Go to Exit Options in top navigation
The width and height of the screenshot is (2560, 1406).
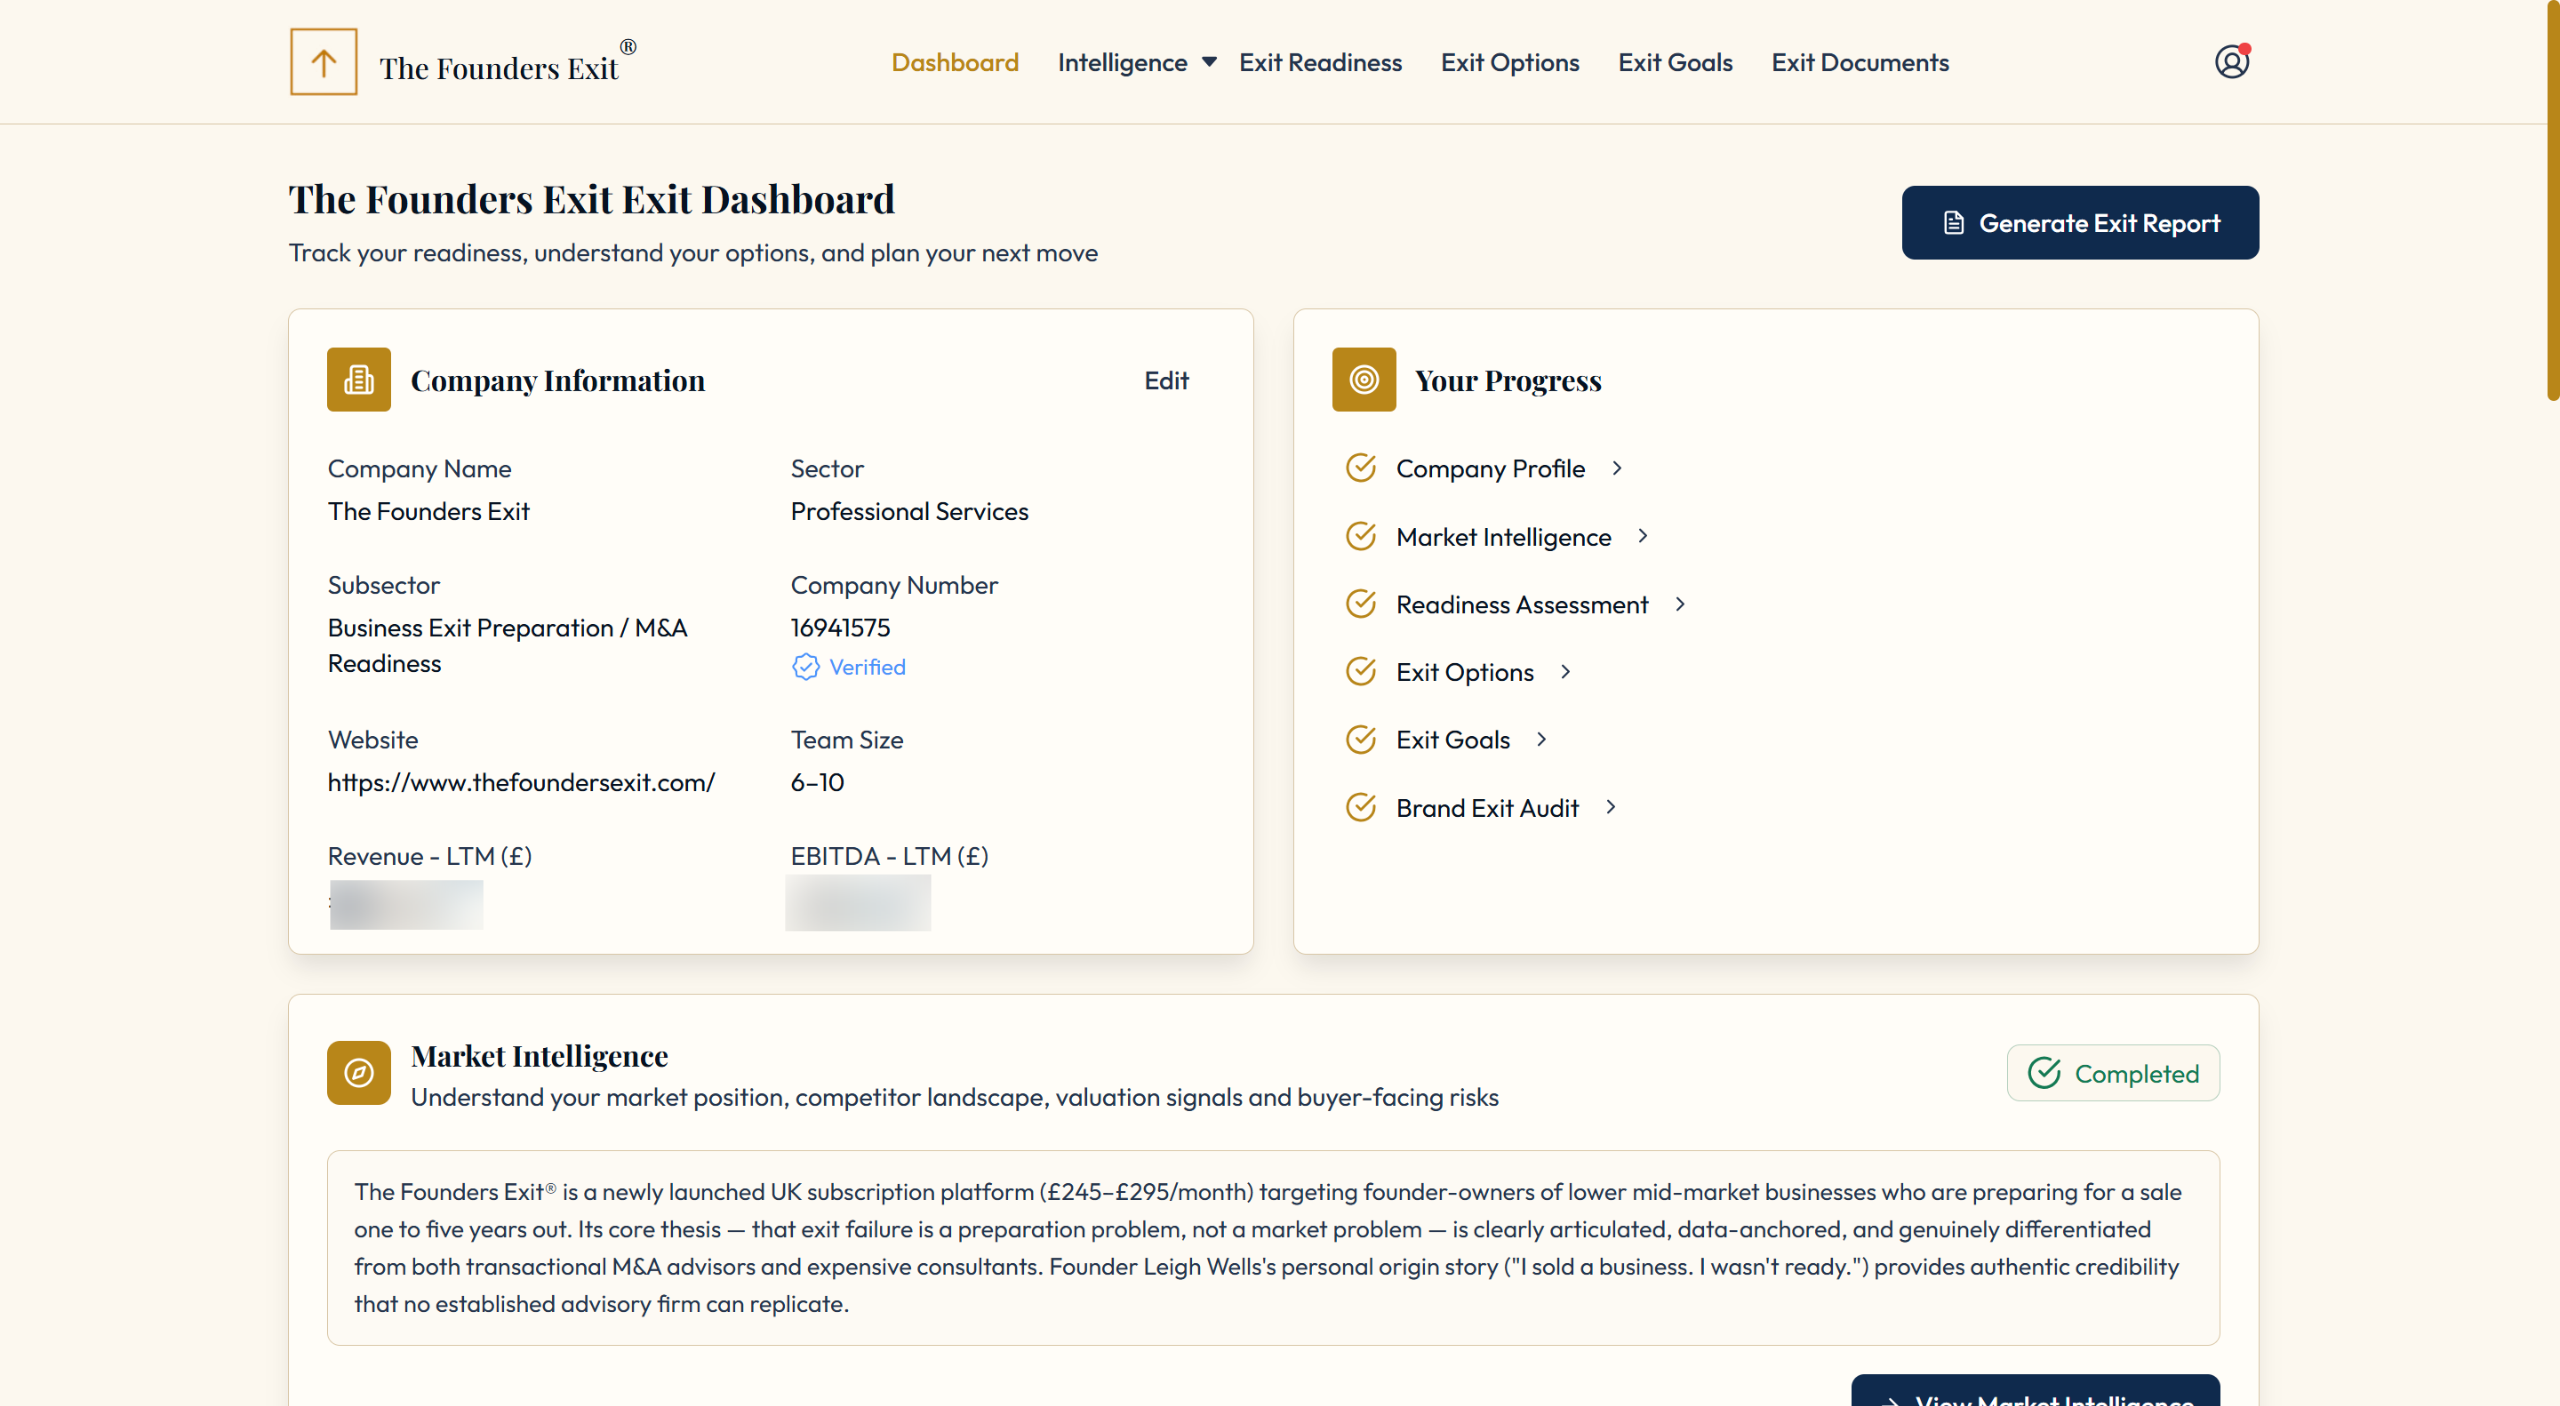coord(1510,62)
